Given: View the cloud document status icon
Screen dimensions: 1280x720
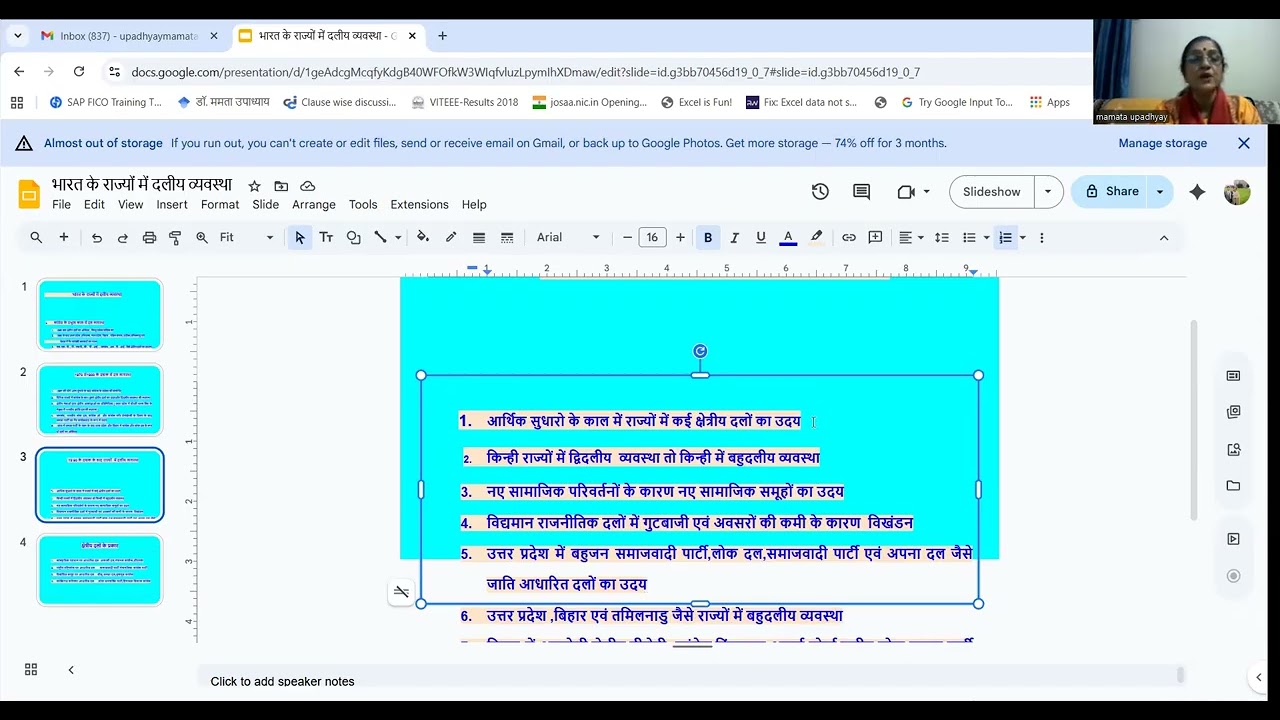Looking at the screenshot, I should pyautogui.click(x=308, y=186).
